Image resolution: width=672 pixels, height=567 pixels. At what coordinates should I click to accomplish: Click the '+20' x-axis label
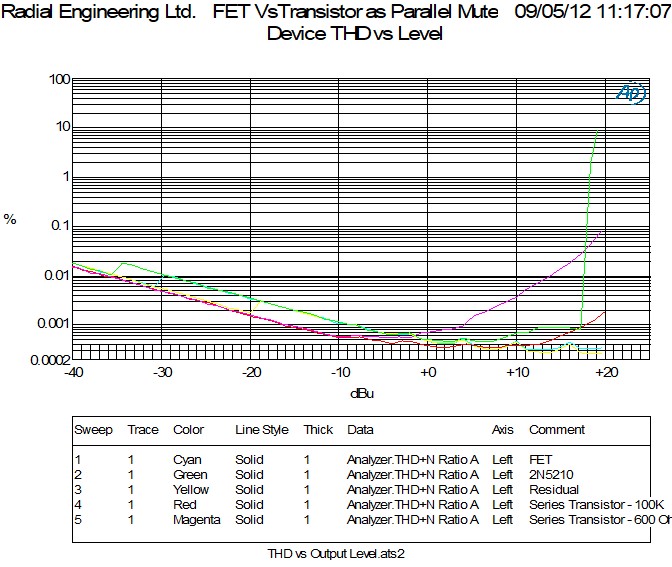[x=607, y=372]
